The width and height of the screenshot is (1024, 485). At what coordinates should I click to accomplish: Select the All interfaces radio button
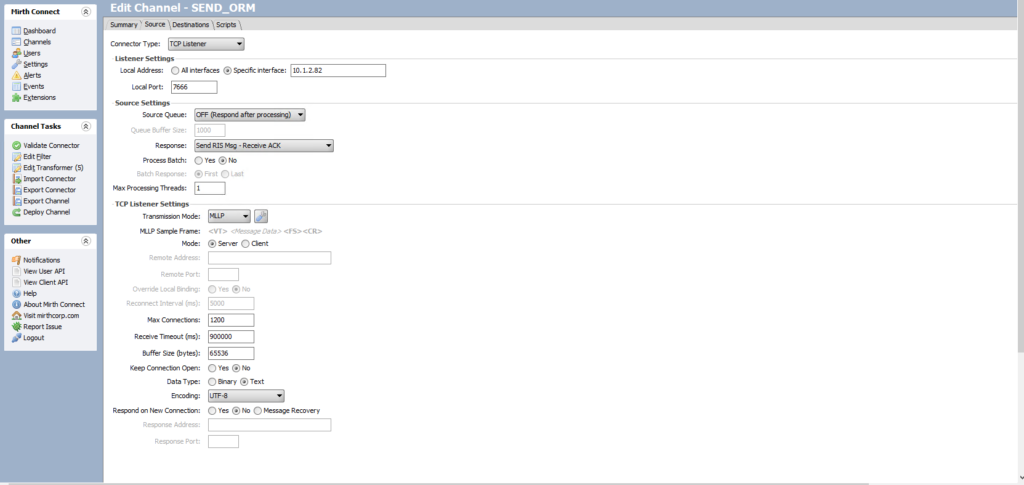click(x=176, y=70)
